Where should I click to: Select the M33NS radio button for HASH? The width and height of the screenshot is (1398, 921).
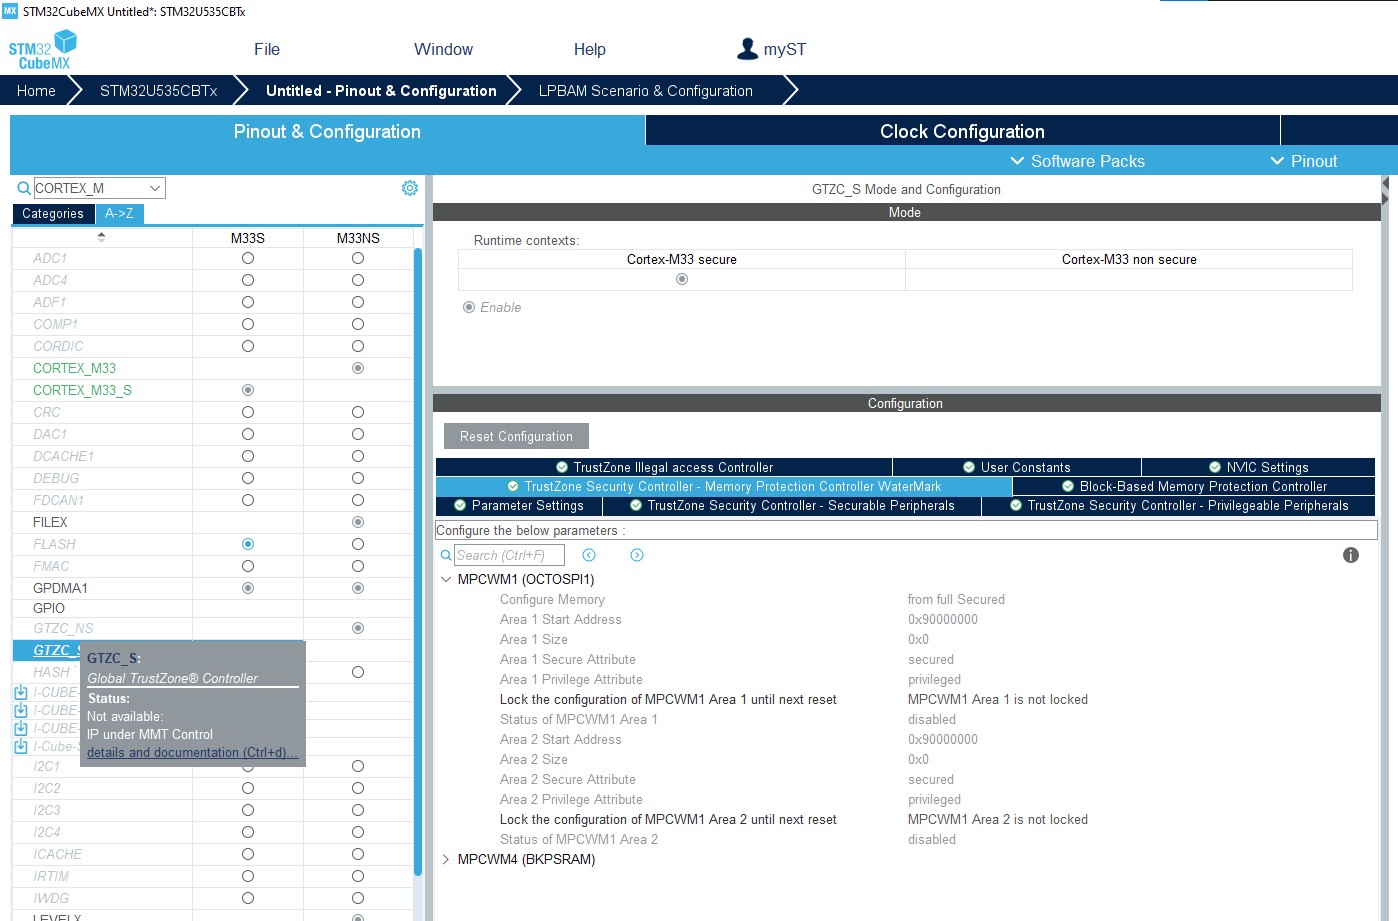coord(358,672)
